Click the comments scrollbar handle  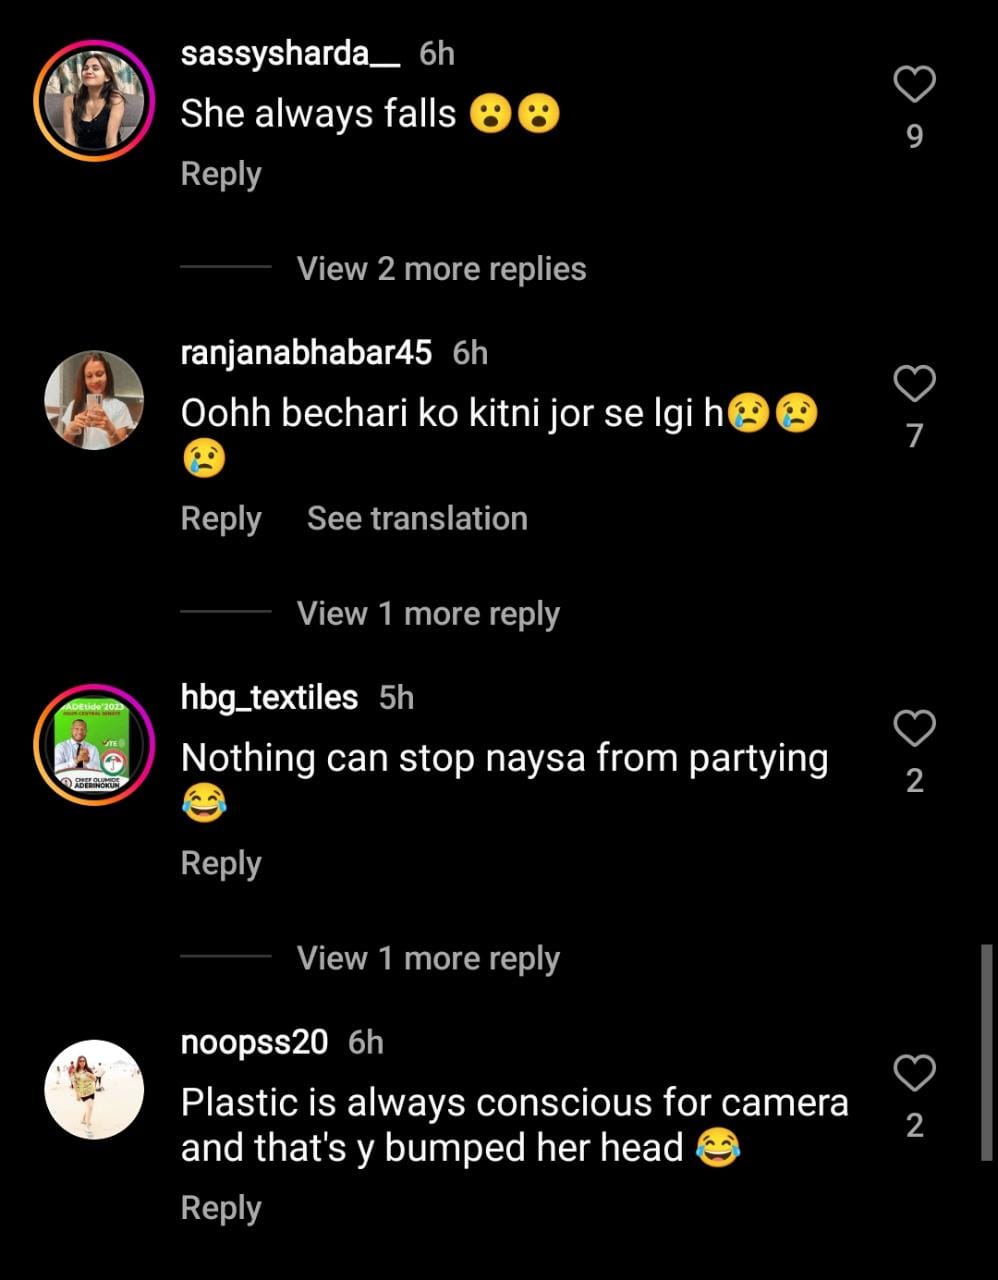[x=987, y=1052]
